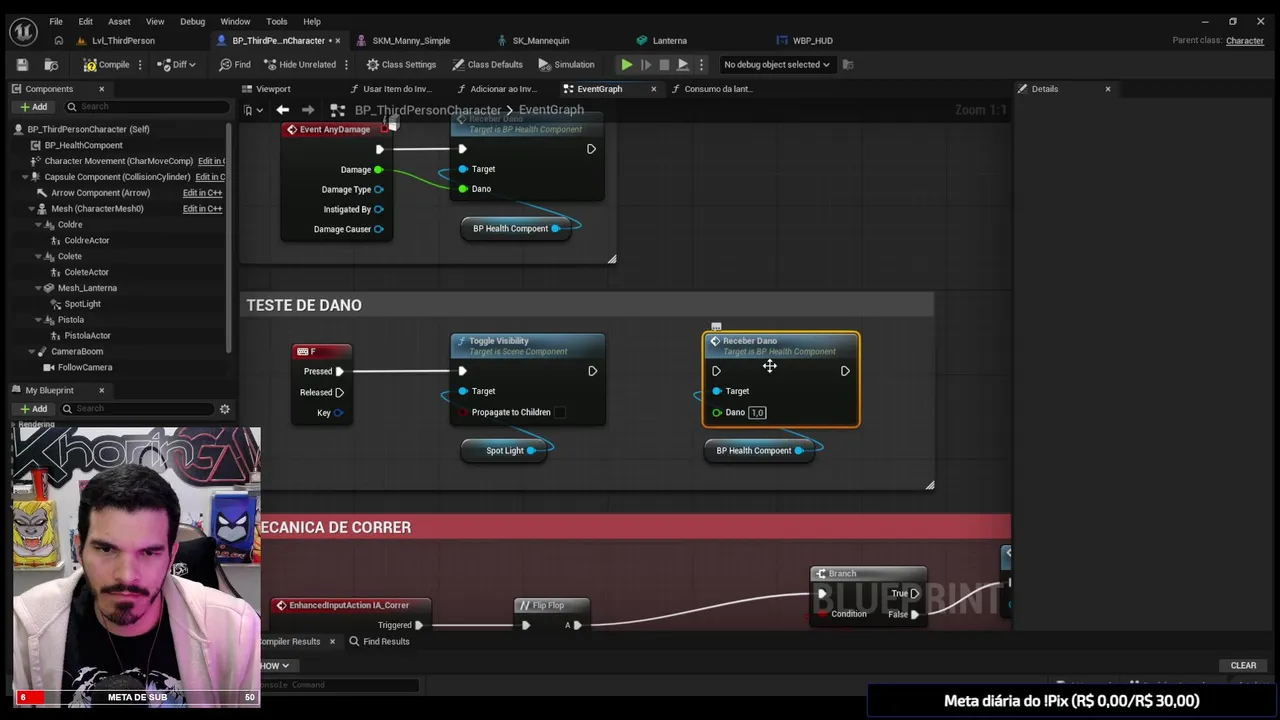Switch to Lvl_ThirdPerson tab

coord(123,41)
